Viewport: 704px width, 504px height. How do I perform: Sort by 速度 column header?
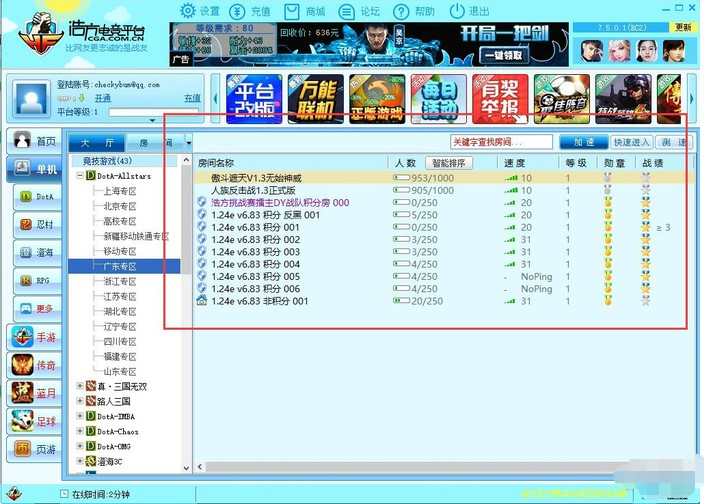515,163
